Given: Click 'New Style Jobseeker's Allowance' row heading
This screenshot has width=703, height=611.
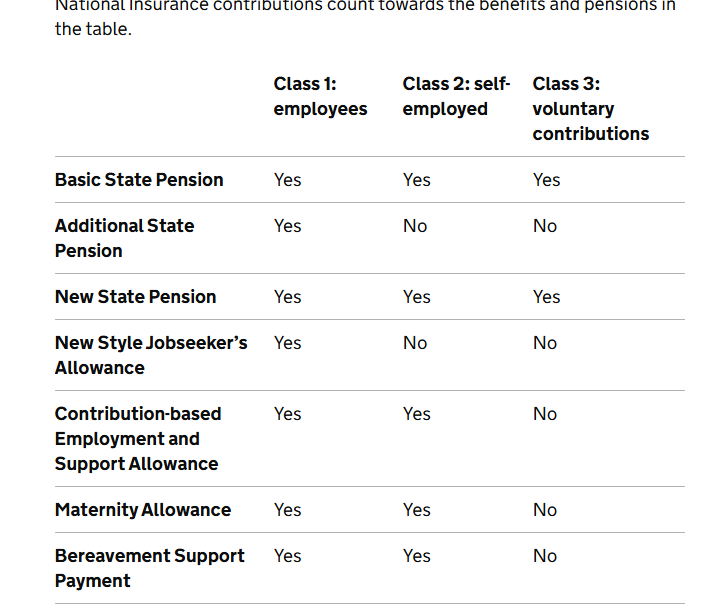Looking at the screenshot, I should click(151, 355).
